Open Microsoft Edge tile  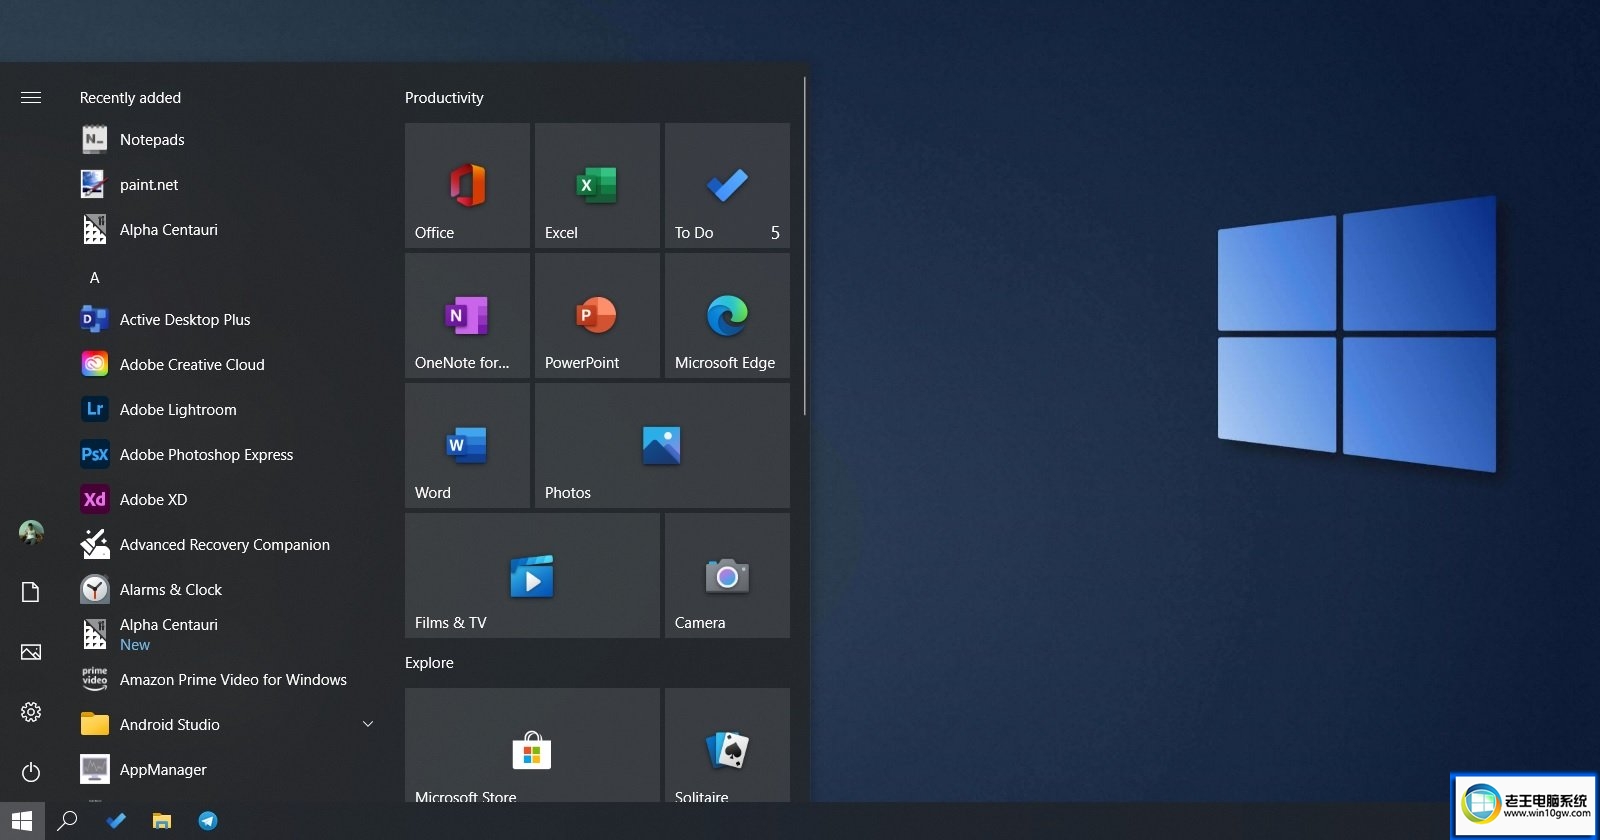727,315
